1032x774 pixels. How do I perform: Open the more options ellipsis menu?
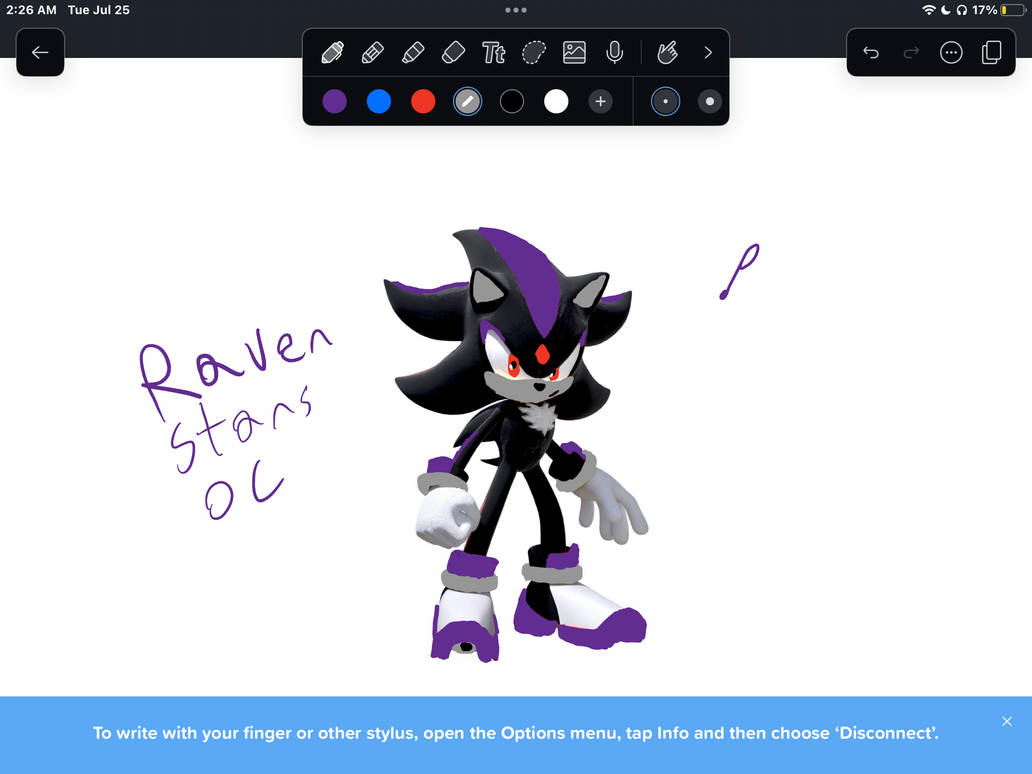coord(951,53)
